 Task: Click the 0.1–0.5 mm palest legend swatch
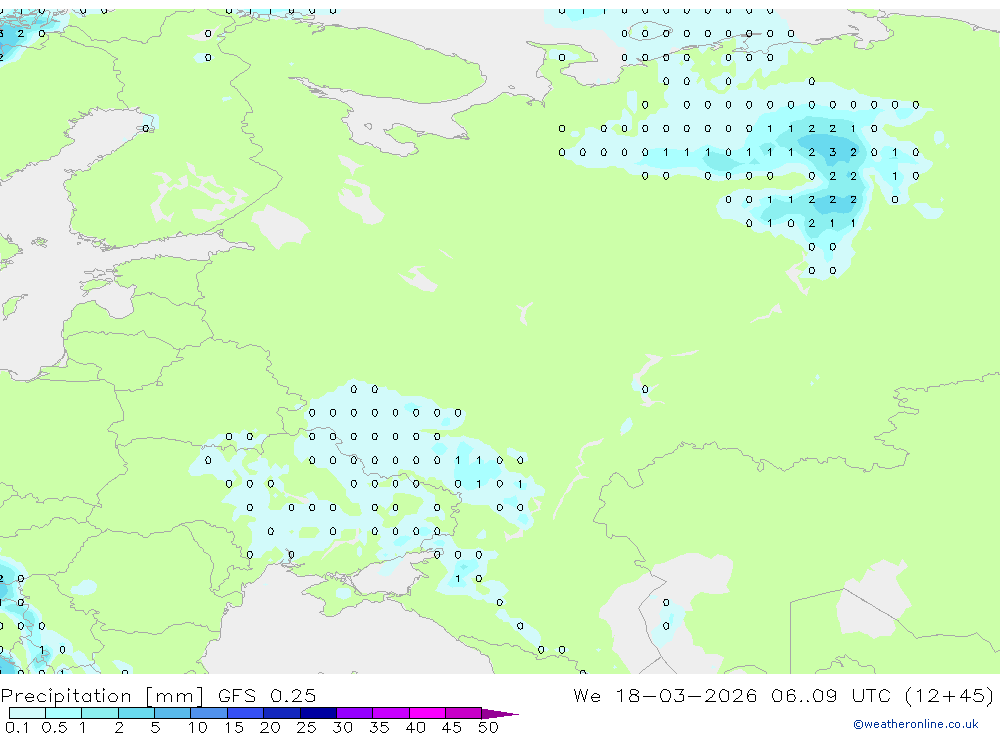[27, 713]
